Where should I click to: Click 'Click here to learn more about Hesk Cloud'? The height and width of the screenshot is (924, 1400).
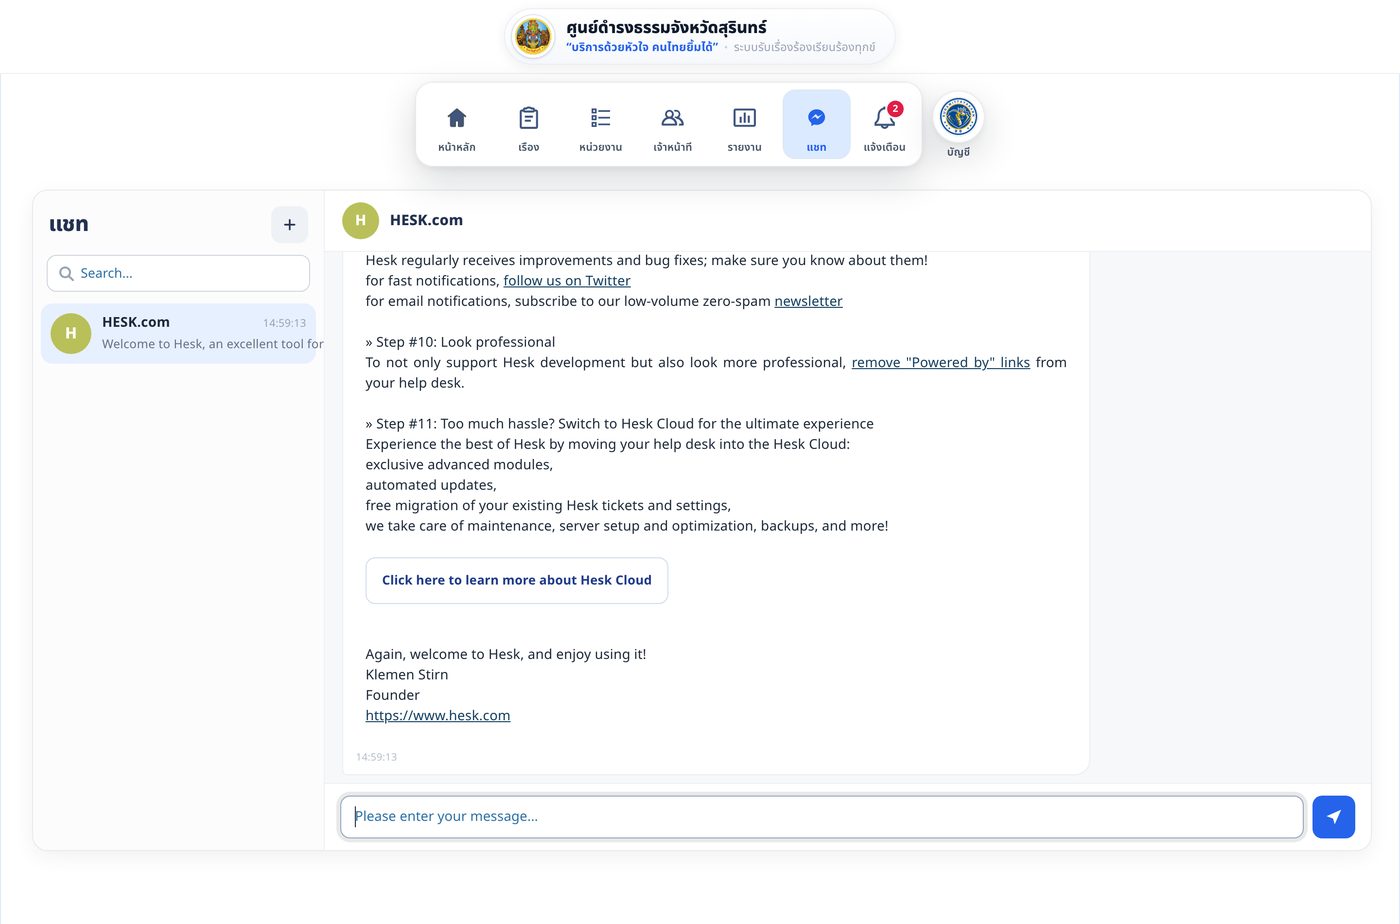click(517, 581)
